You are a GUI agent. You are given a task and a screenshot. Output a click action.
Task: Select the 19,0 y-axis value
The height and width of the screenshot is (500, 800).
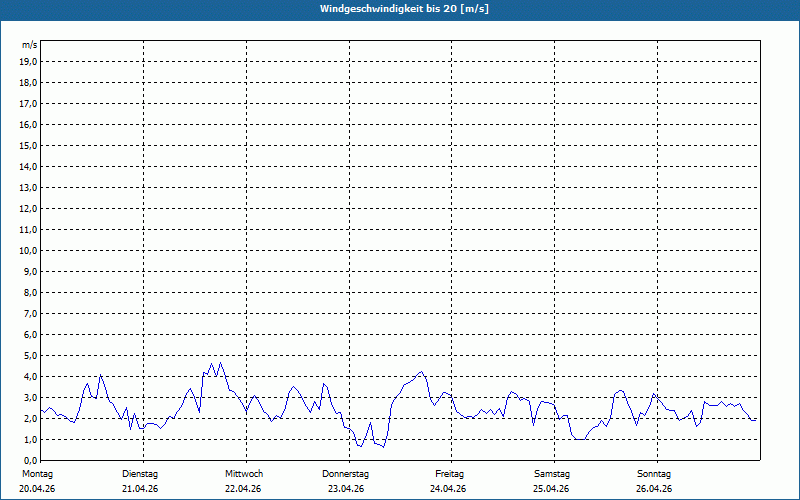click(28, 62)
